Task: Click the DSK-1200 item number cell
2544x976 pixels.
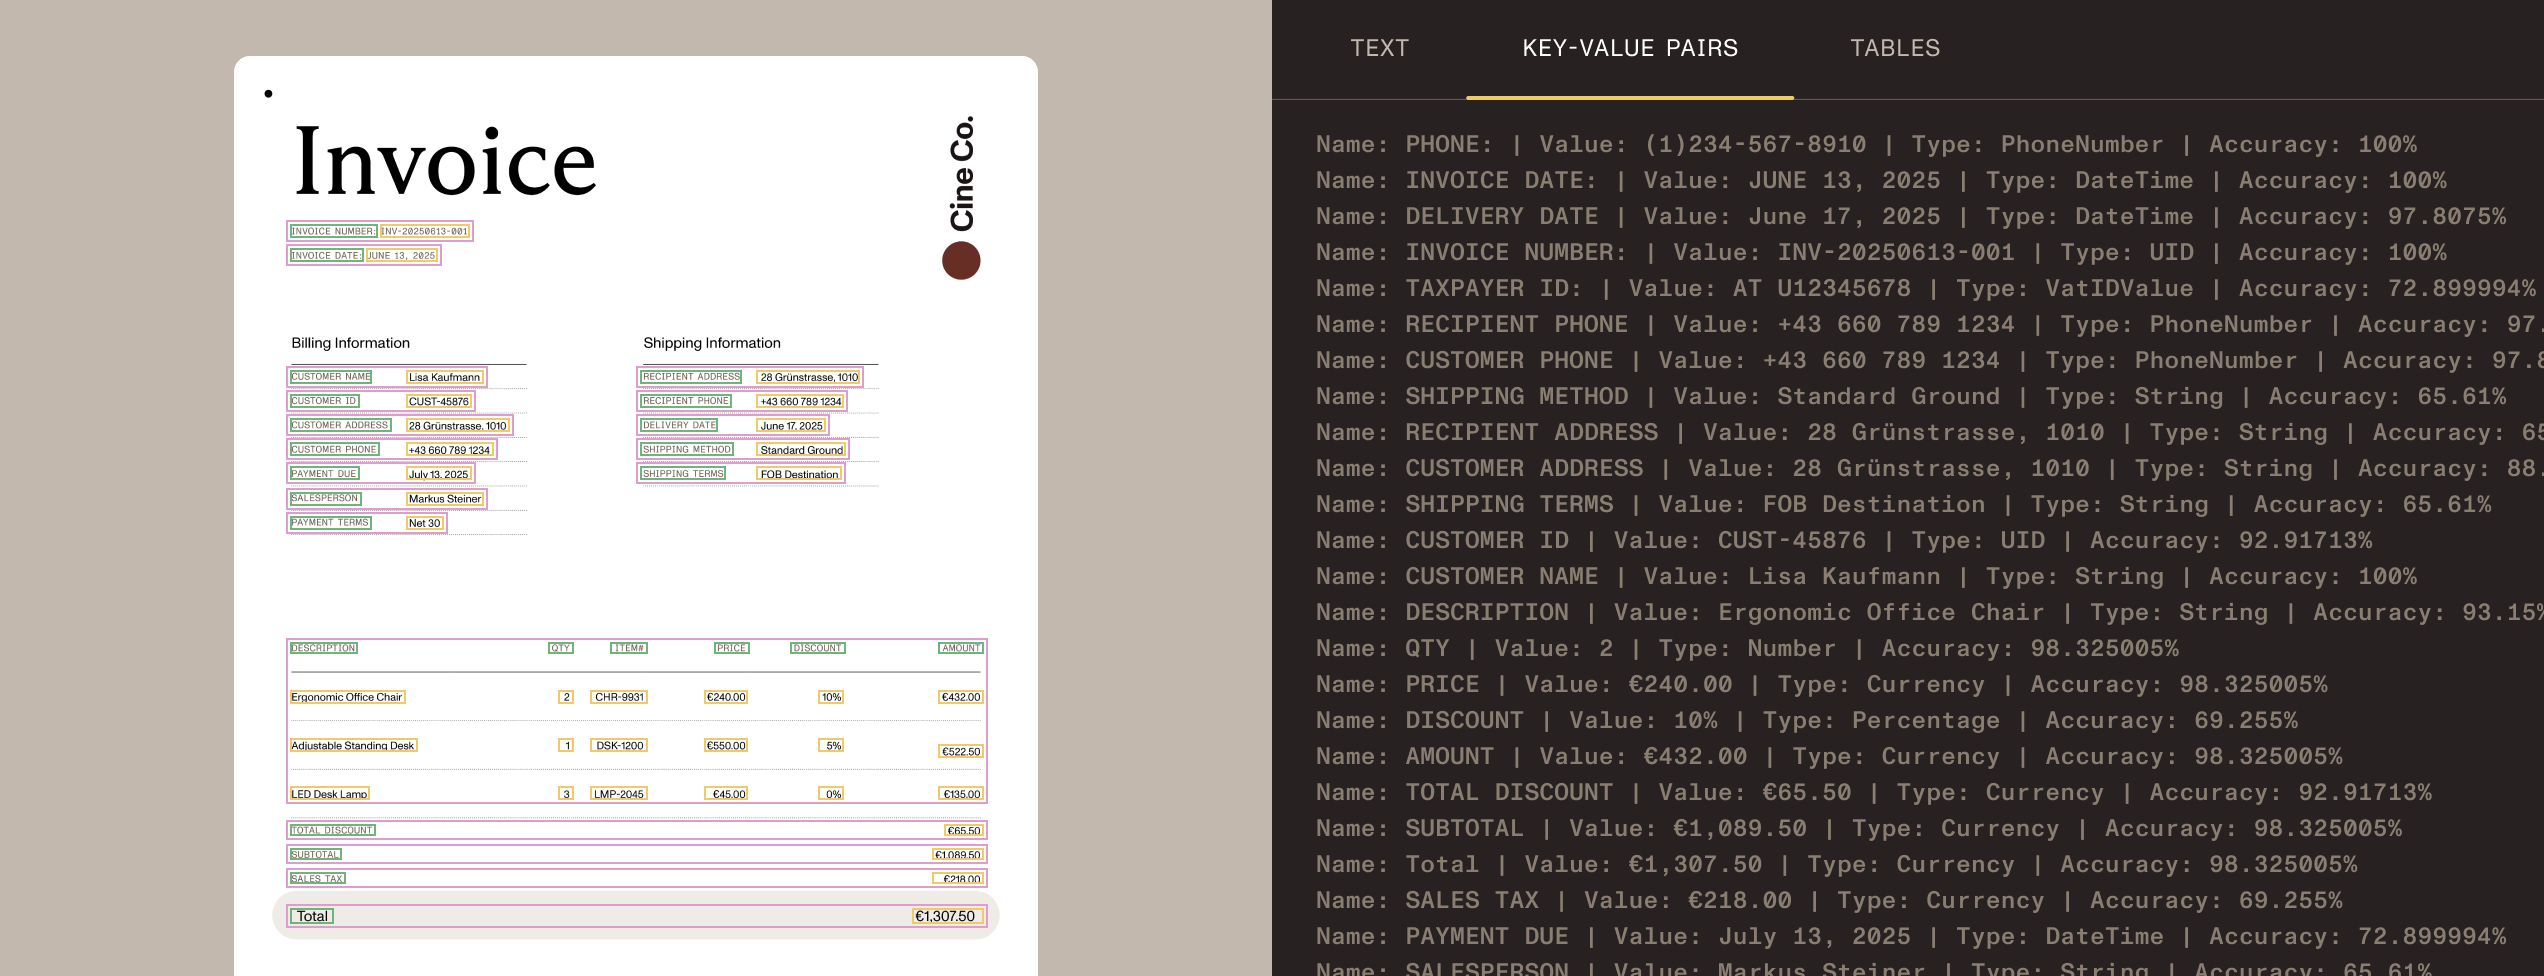Action: coord(619,745)
